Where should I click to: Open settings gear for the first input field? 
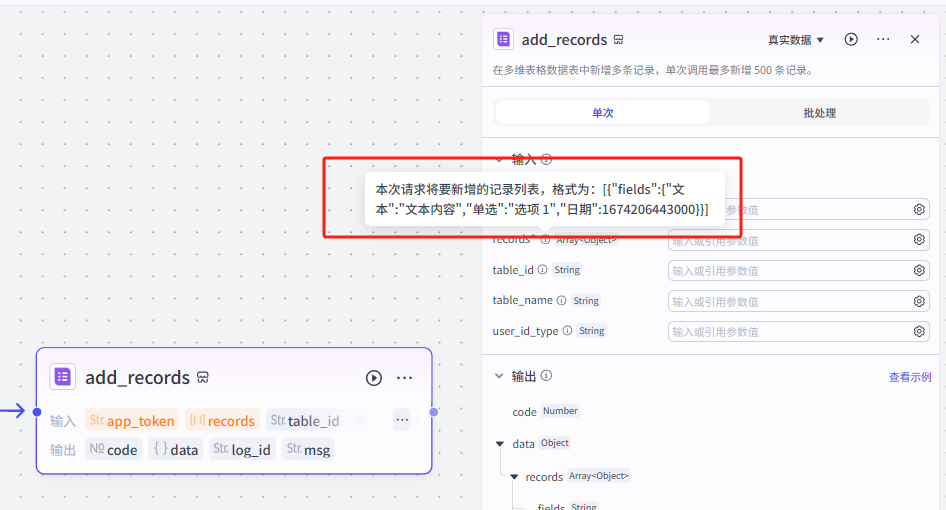919,209
